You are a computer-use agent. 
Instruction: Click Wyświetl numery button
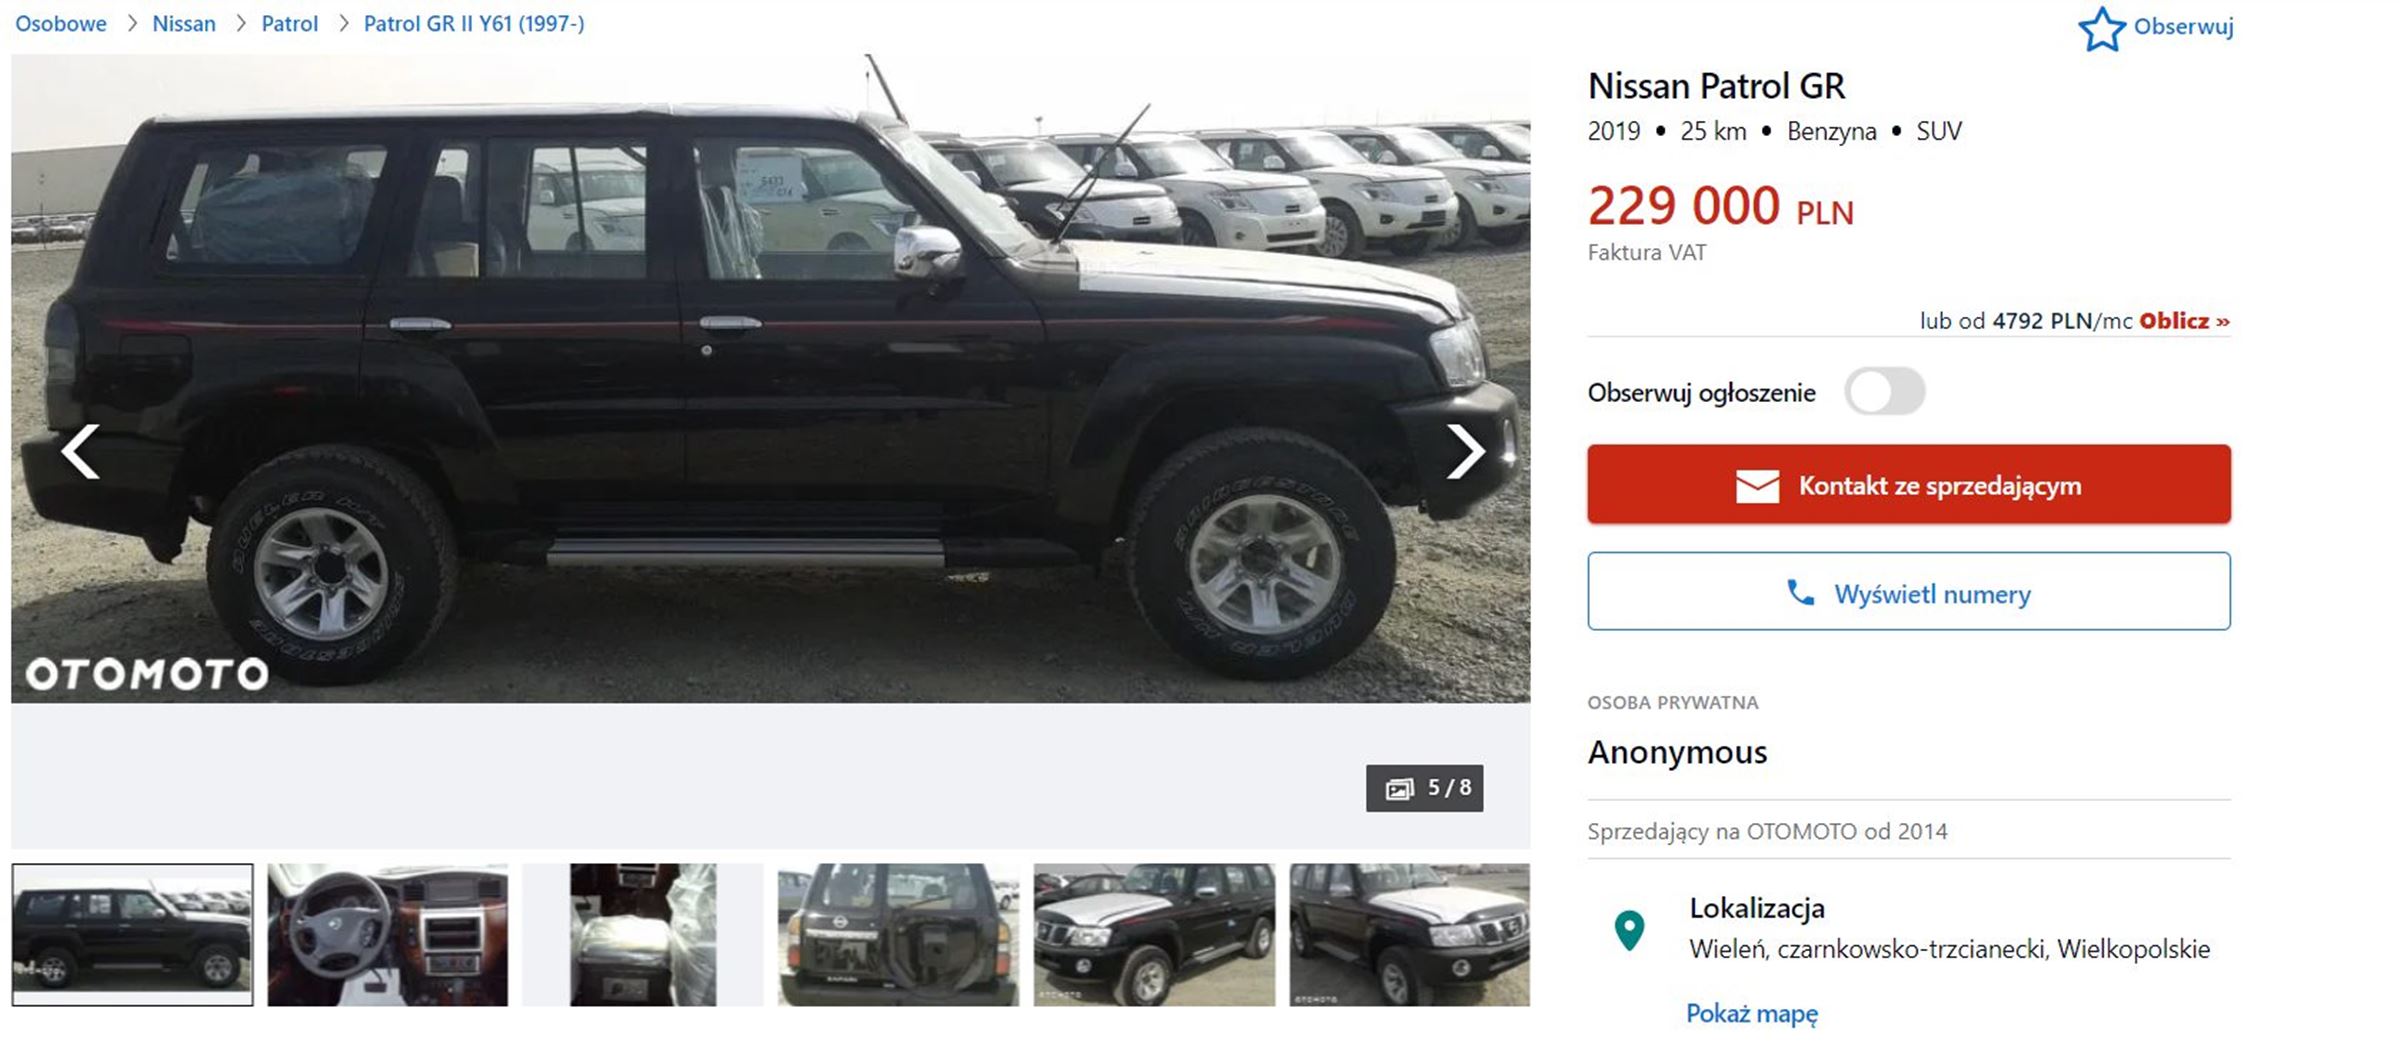pyautogui.click(x=1908, y=591)
